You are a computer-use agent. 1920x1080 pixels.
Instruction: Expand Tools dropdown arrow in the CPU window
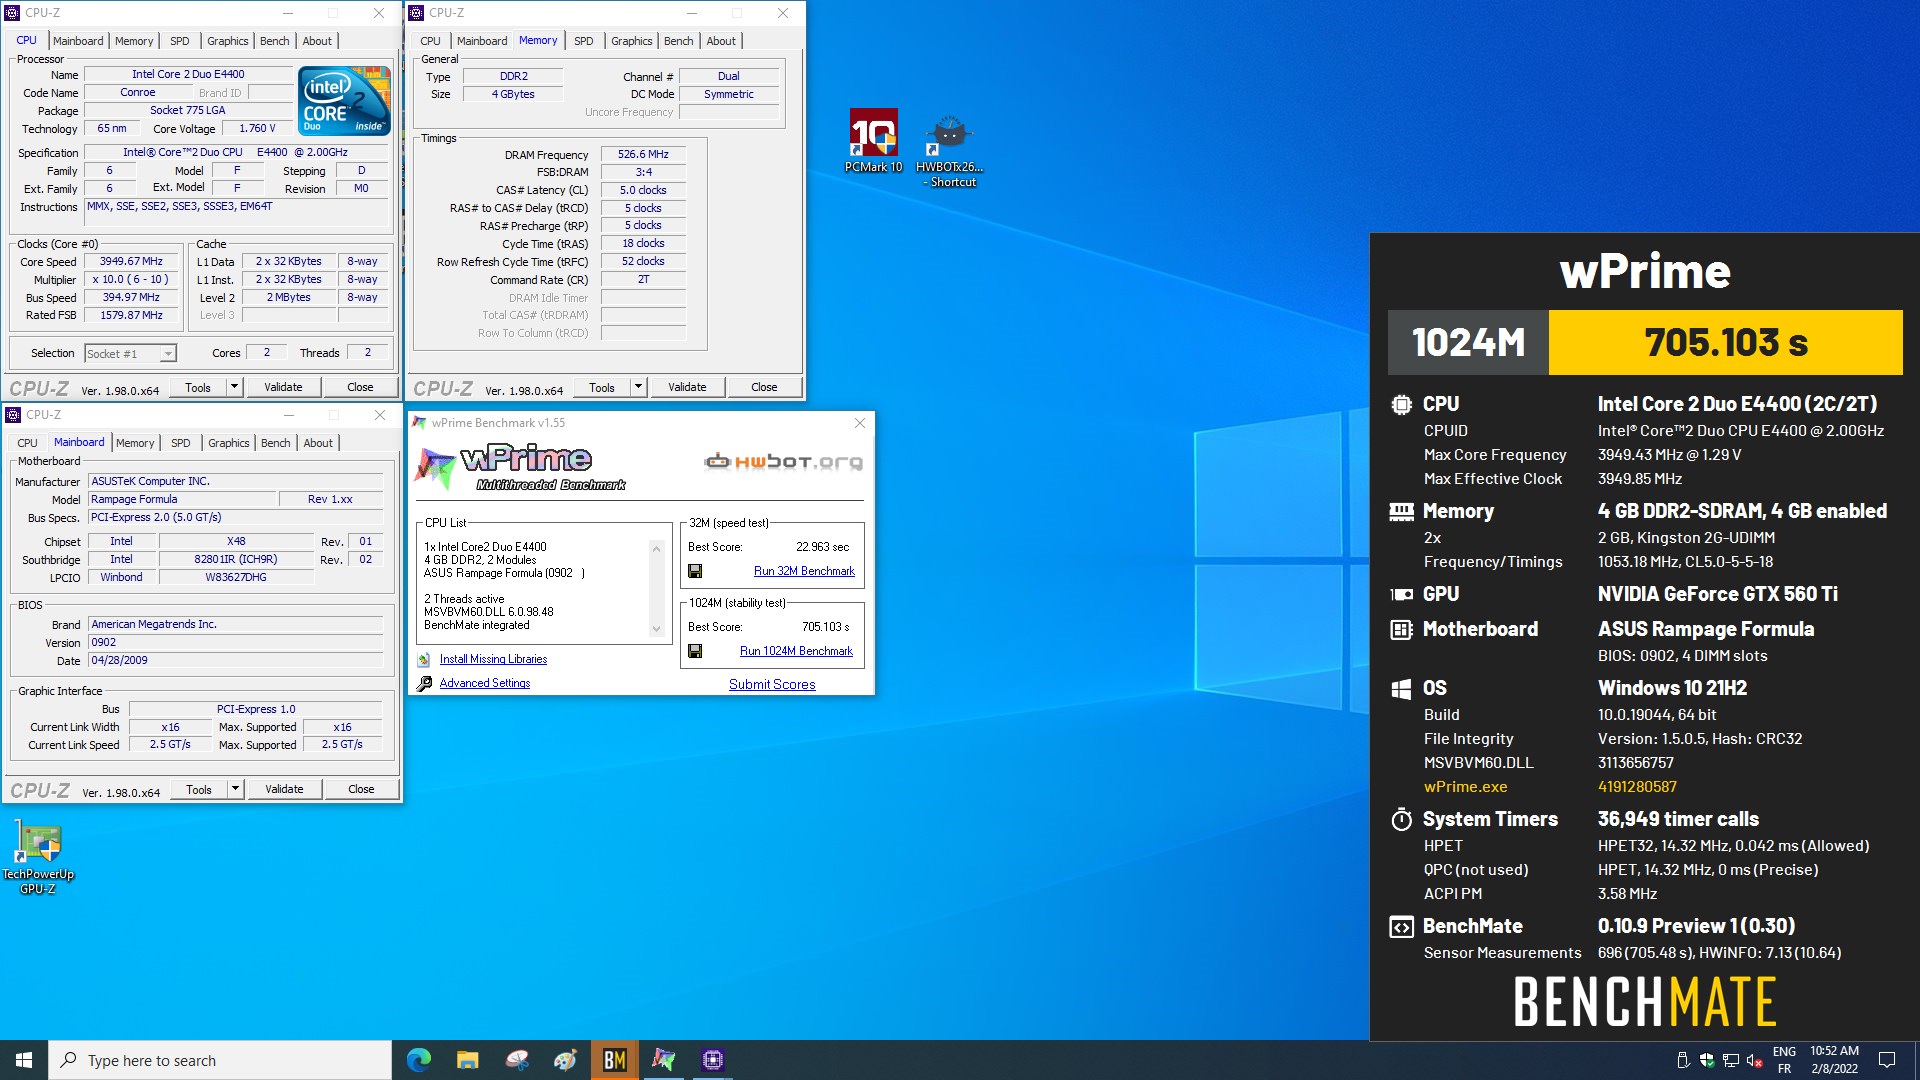[234, 387]
